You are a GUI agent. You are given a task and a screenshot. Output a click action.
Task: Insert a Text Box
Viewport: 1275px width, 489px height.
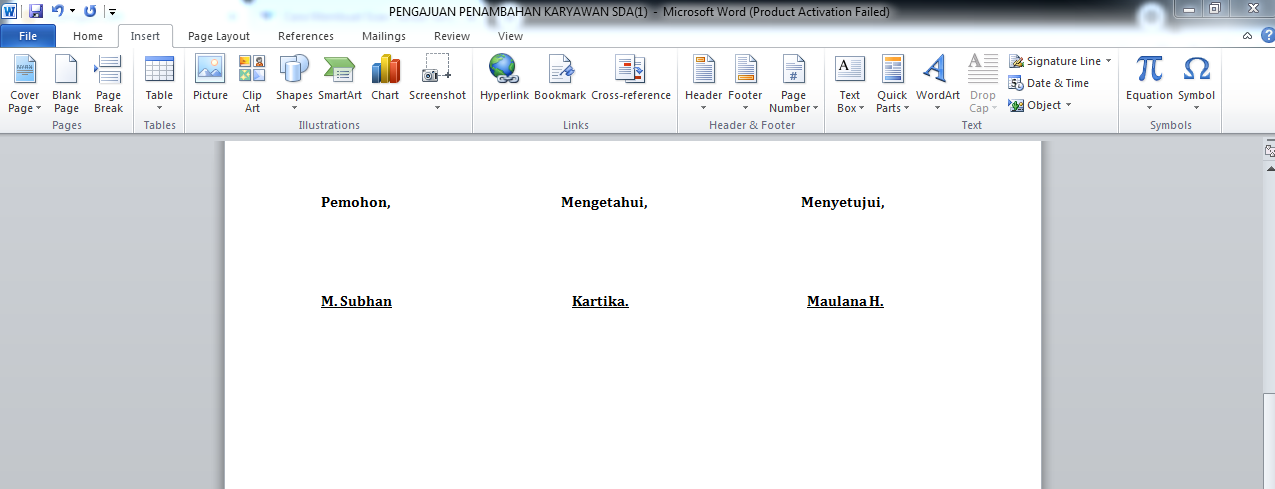(x=849, y=84)
